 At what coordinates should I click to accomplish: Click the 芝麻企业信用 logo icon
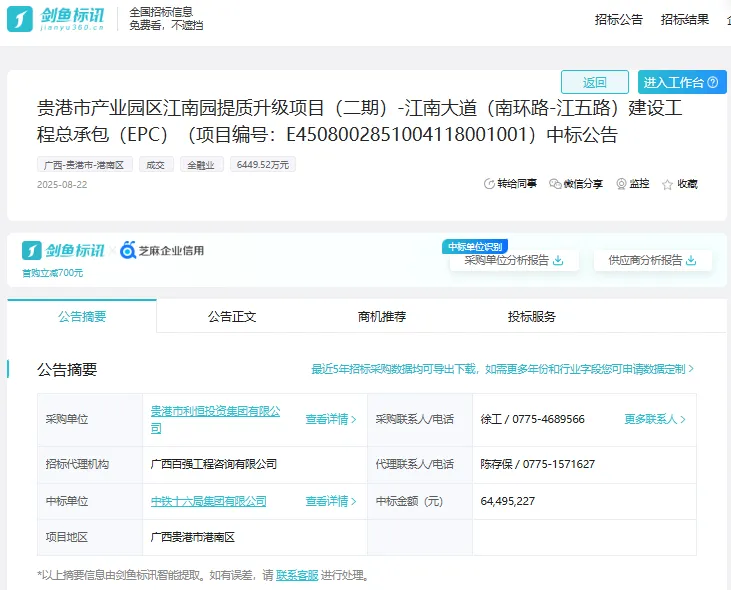click(128, 250)
